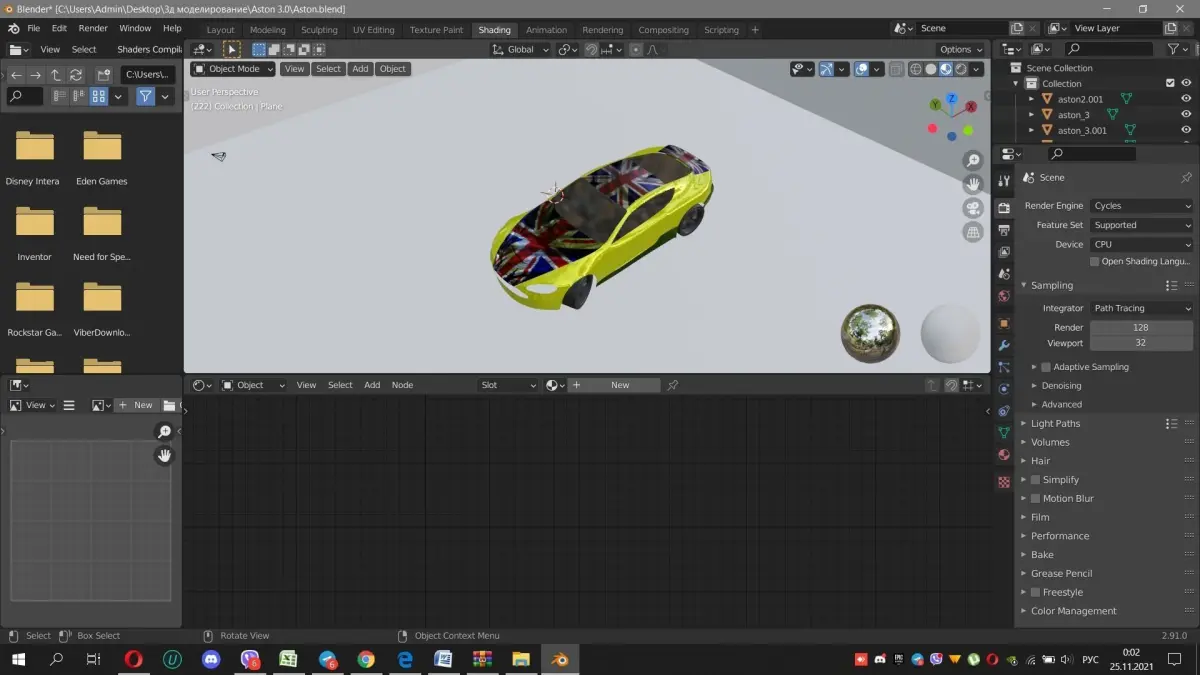The width and height of the screenshot is (1200, 675).
Task: Click the zoom magnifier in 3D viewport
Action: (x=973, y=161)
